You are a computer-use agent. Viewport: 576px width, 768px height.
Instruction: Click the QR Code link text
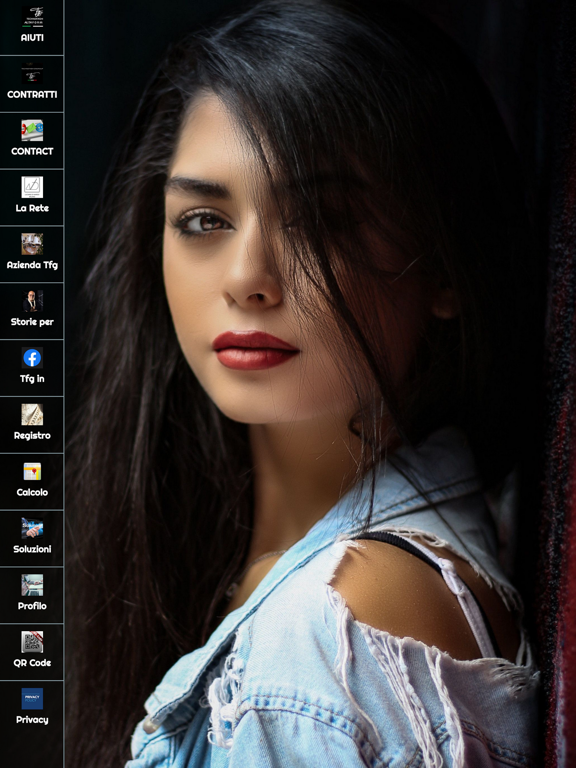pyautogui.click(x=32, y=663)
